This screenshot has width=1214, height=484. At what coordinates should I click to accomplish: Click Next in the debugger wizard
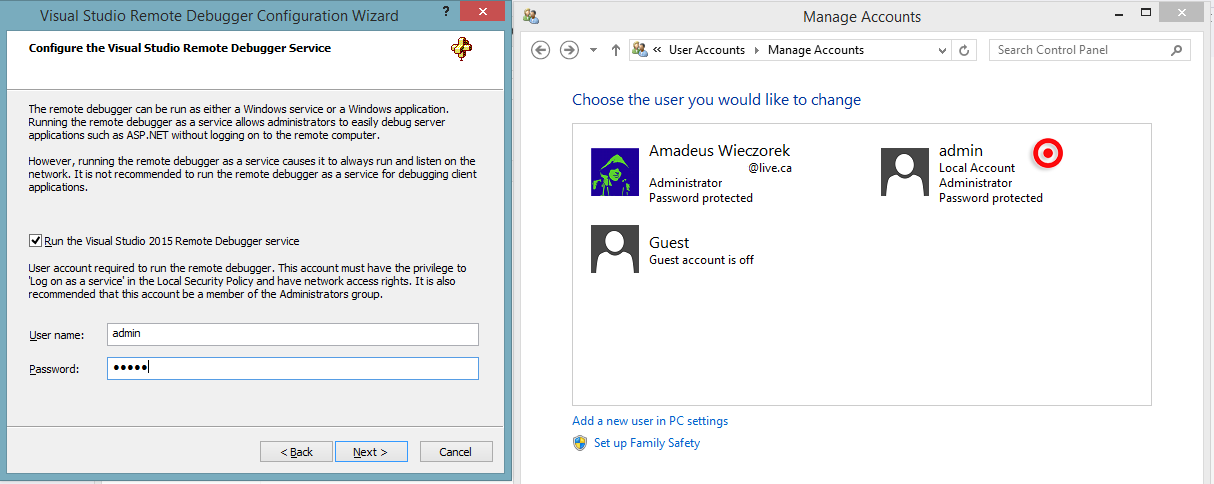[x=370, y=452]
